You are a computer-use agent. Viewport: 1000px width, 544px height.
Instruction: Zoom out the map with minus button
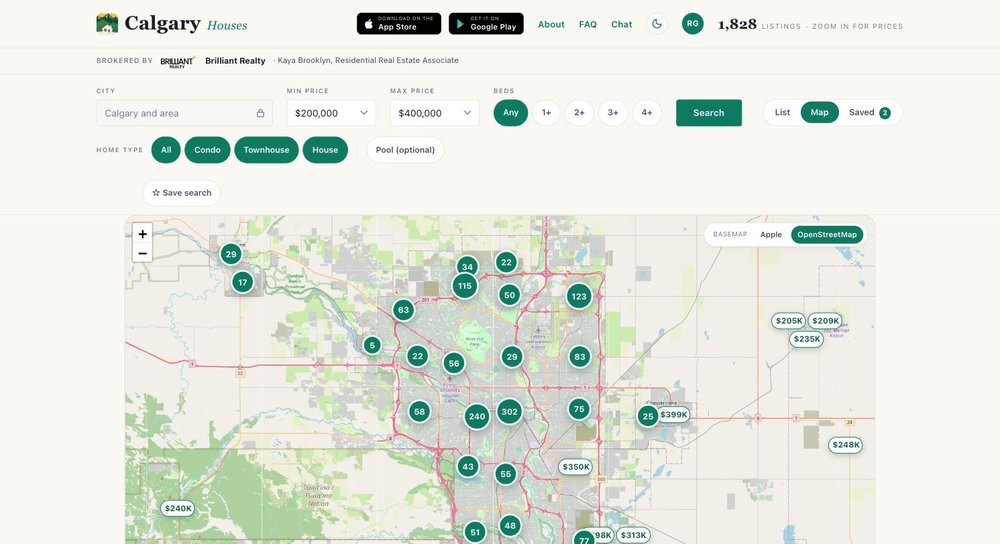coord(142,253)
